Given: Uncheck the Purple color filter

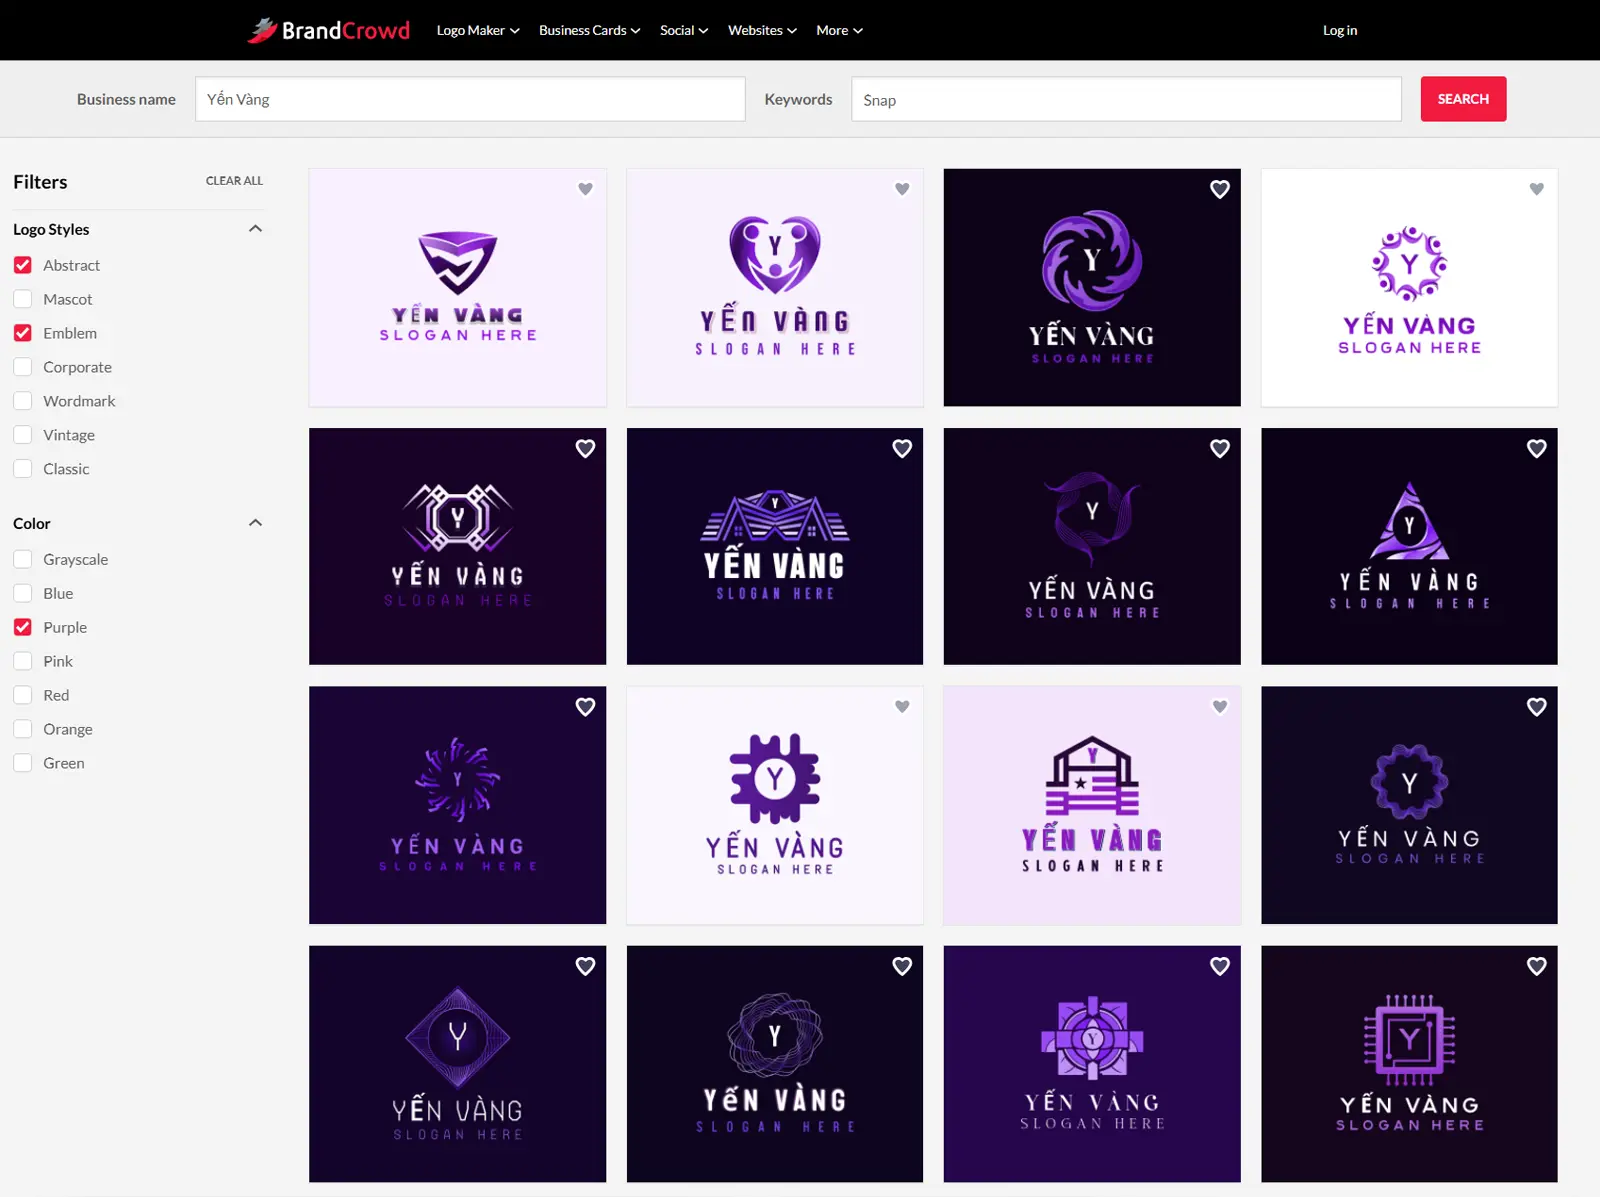Looking at the screenshot, I should pos(23,627).
